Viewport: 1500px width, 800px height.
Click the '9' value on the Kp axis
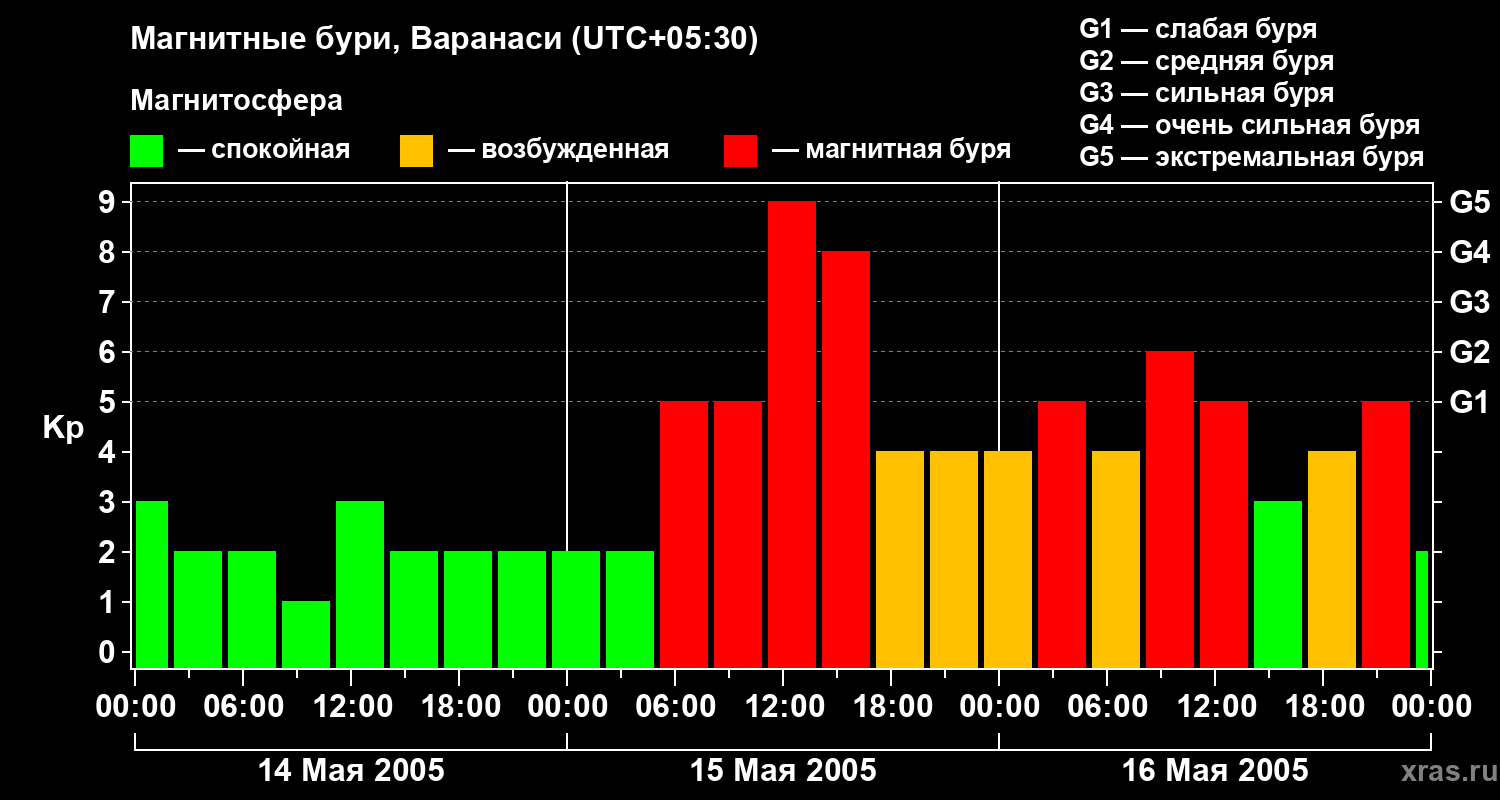pos(109,203)
